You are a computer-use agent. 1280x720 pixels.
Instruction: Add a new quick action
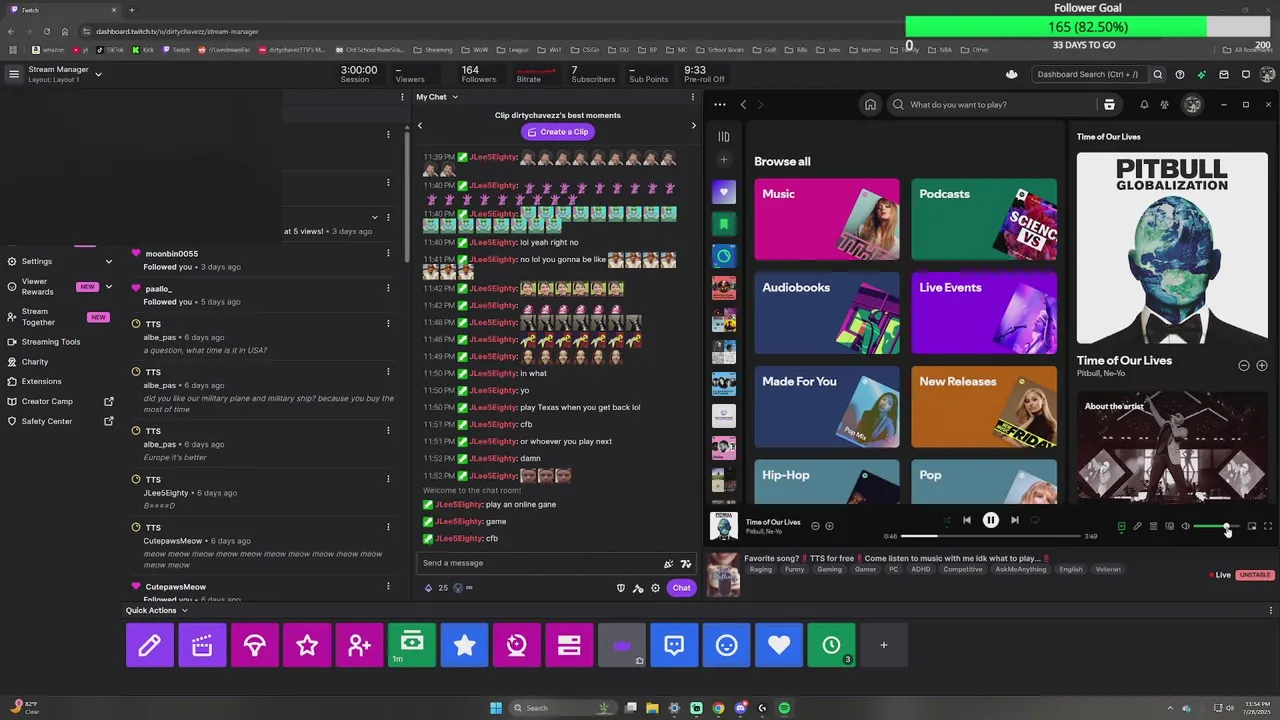[884, 645]
